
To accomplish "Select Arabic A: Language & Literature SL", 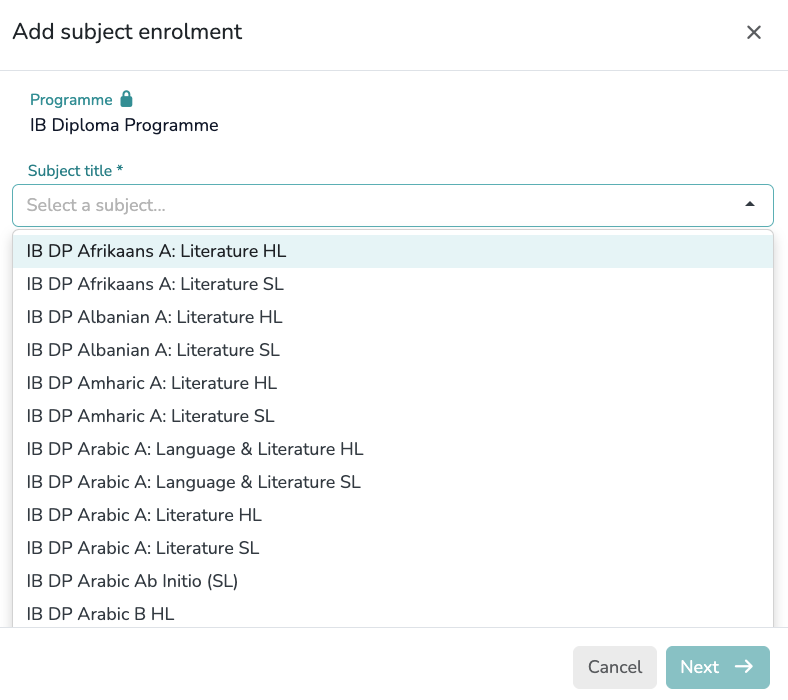I will click(x=193, y=482).
